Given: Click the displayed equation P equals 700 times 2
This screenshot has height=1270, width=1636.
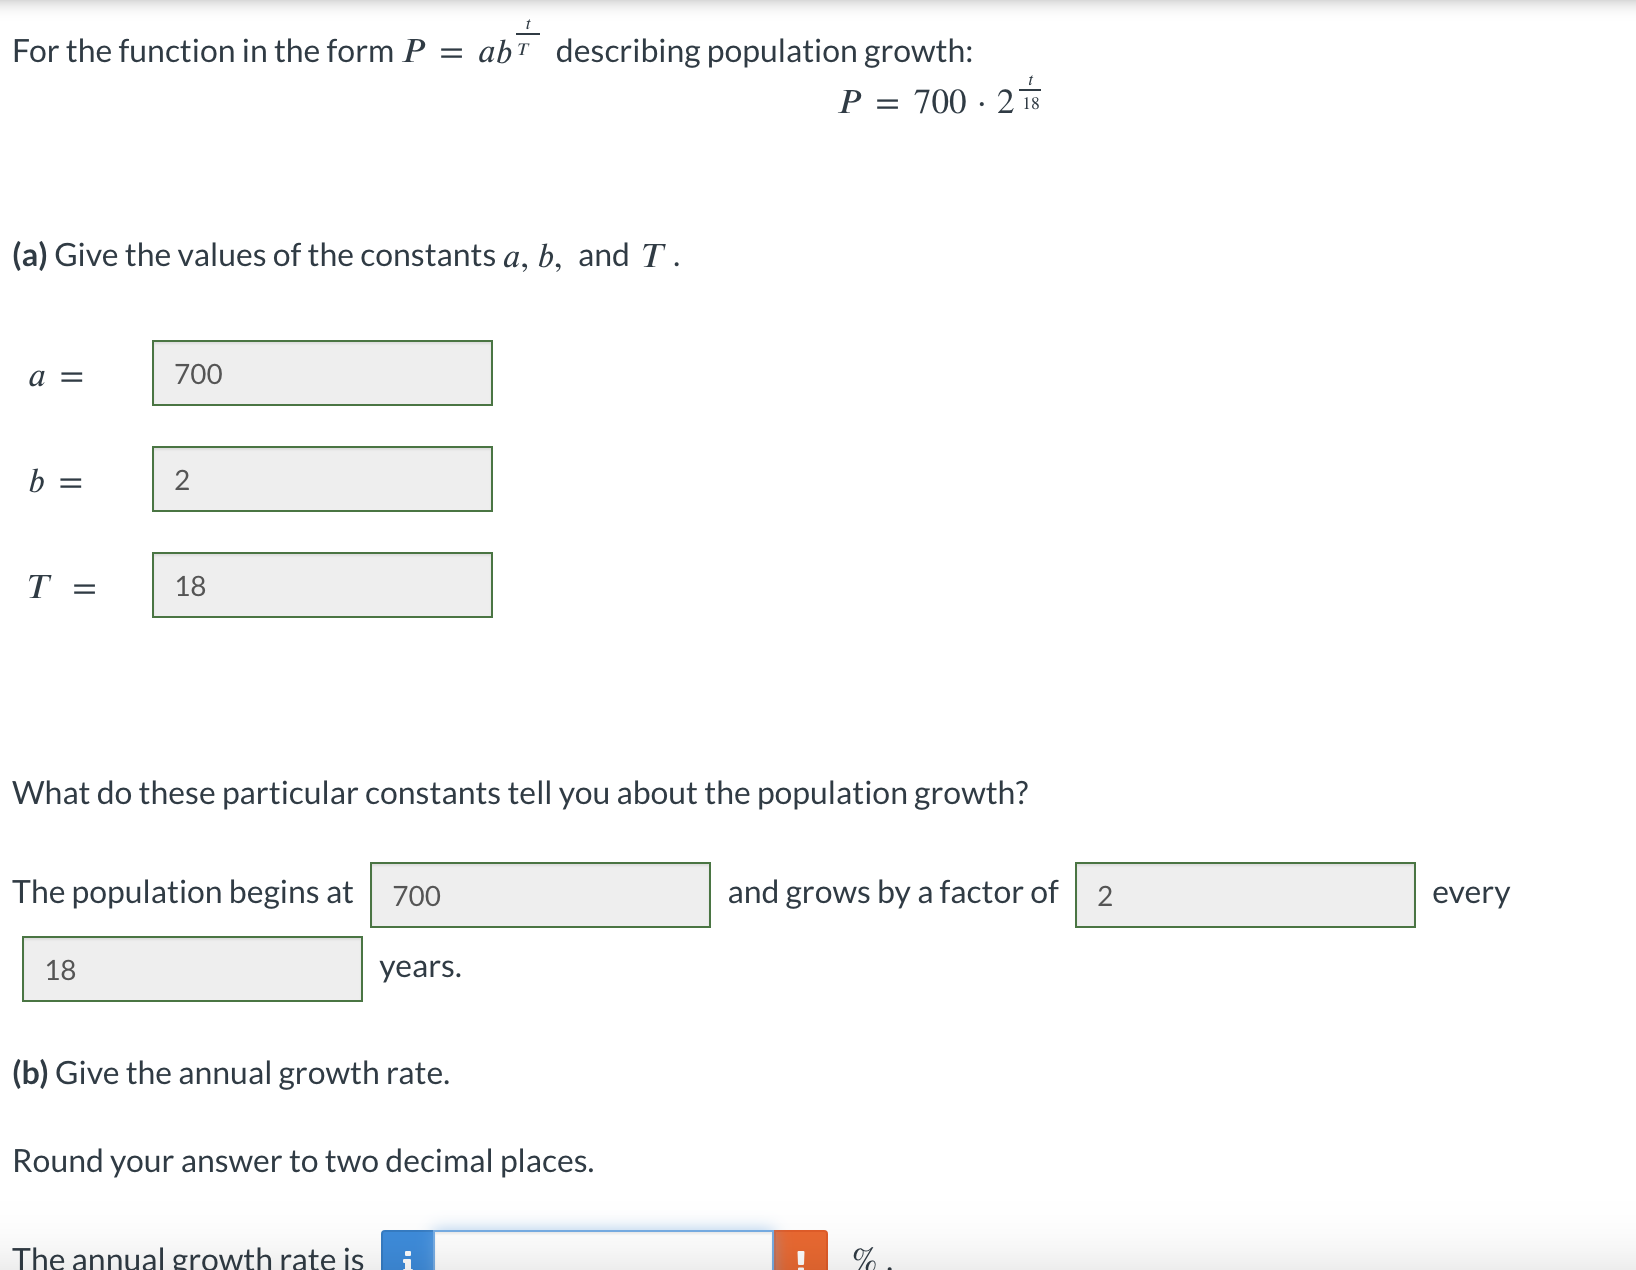Looking at the screenshot, I should pyautogui.click(x=938, y=98).
